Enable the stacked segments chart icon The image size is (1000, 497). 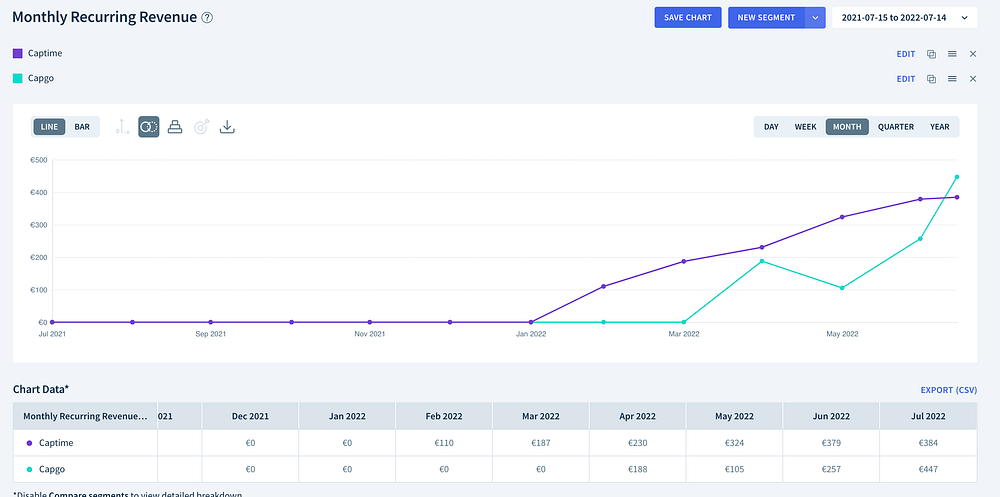pos(175,127)
